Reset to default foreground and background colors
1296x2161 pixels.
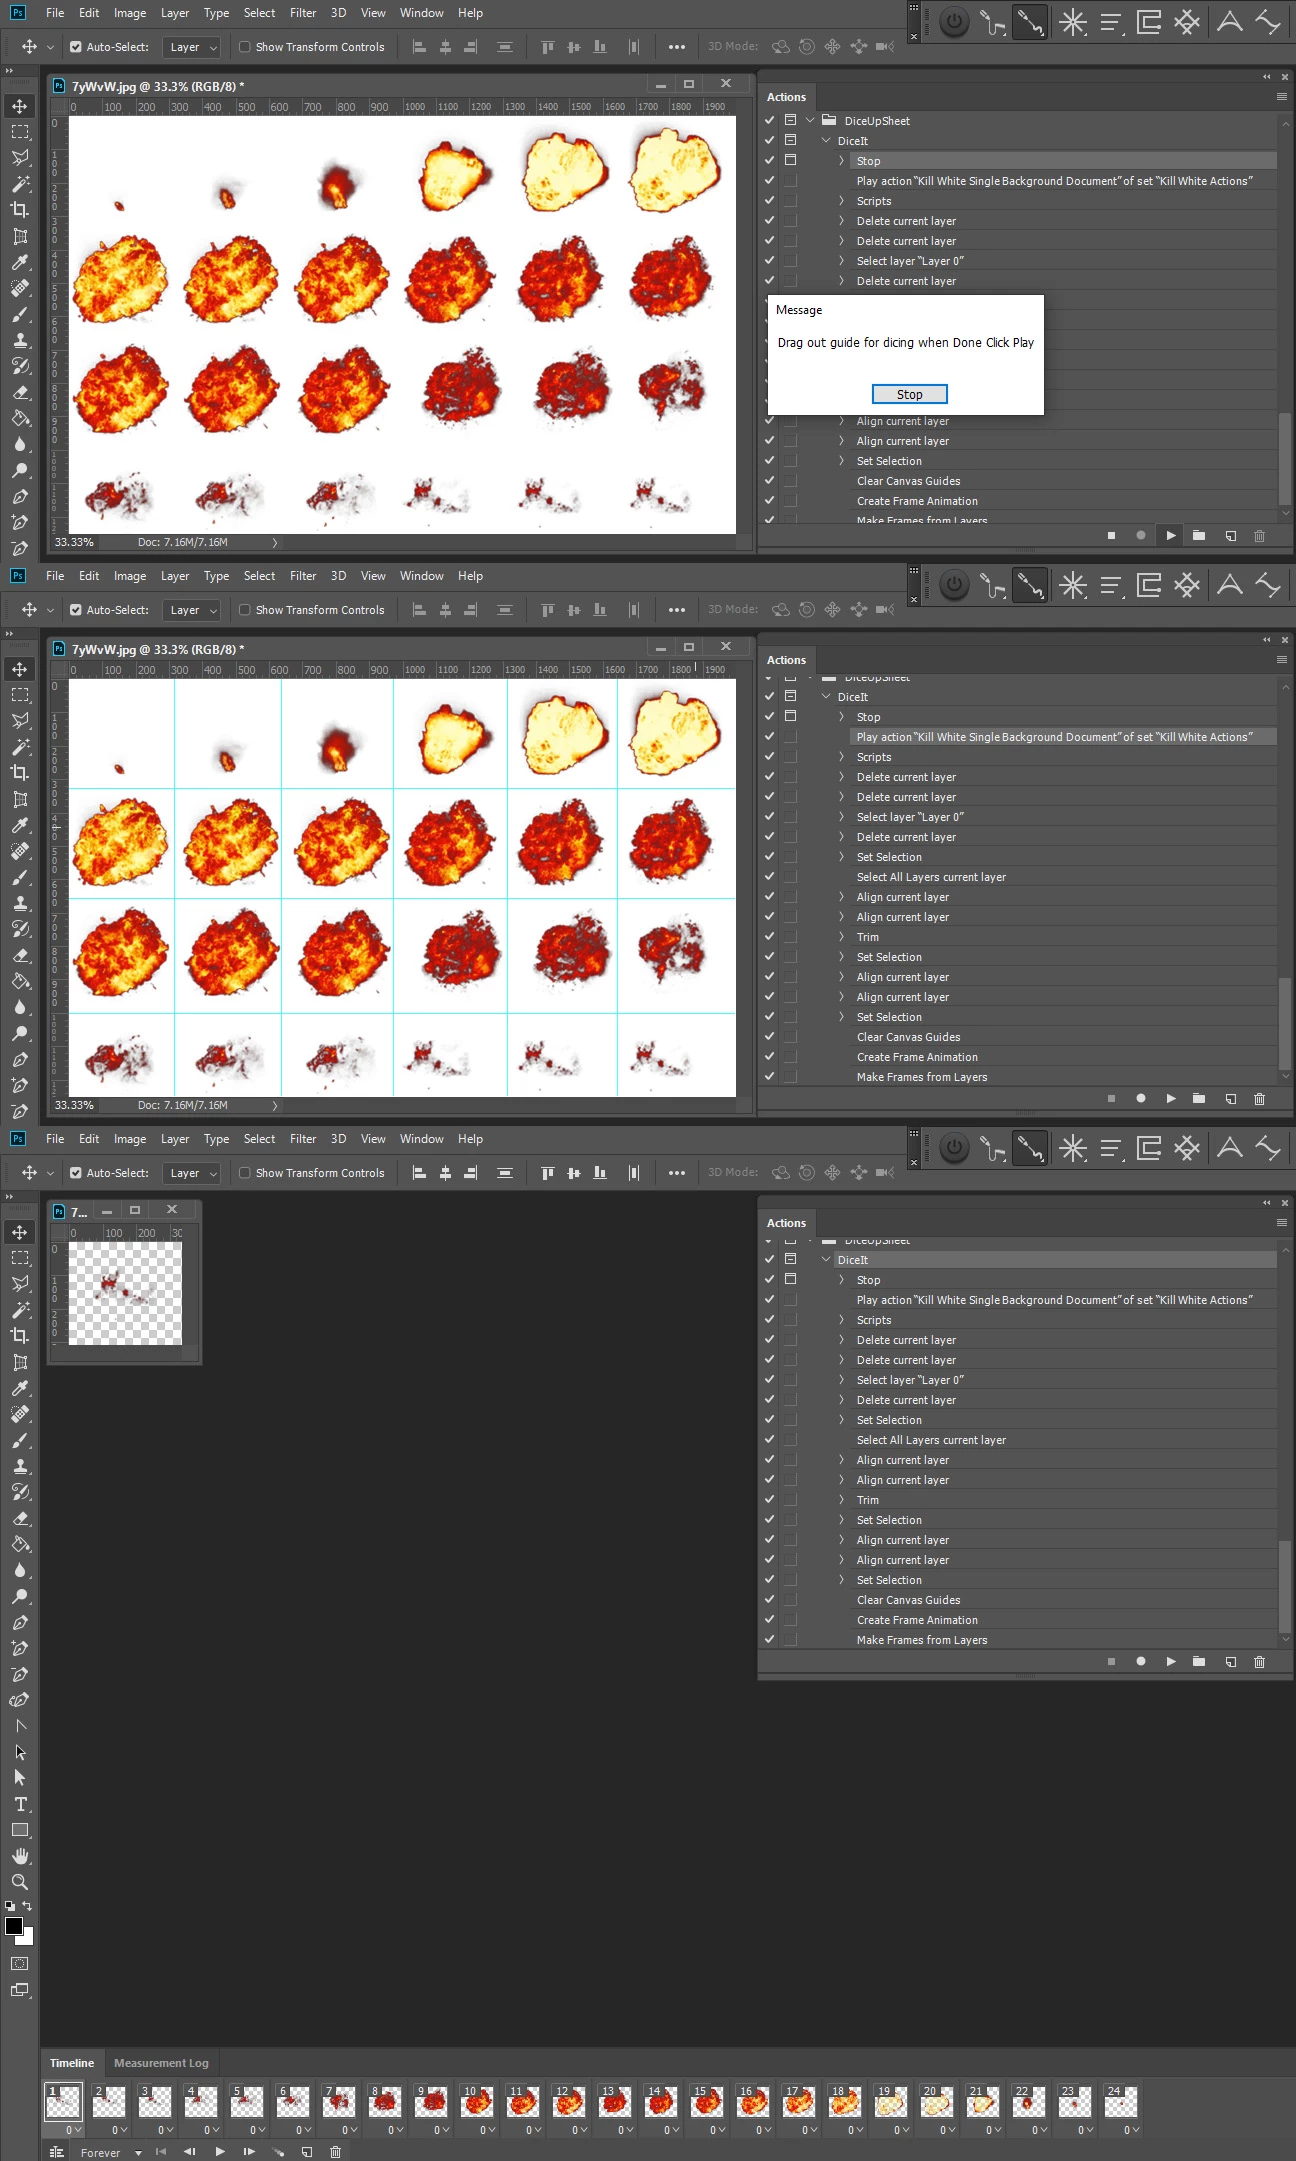(x=10, y=1906)
